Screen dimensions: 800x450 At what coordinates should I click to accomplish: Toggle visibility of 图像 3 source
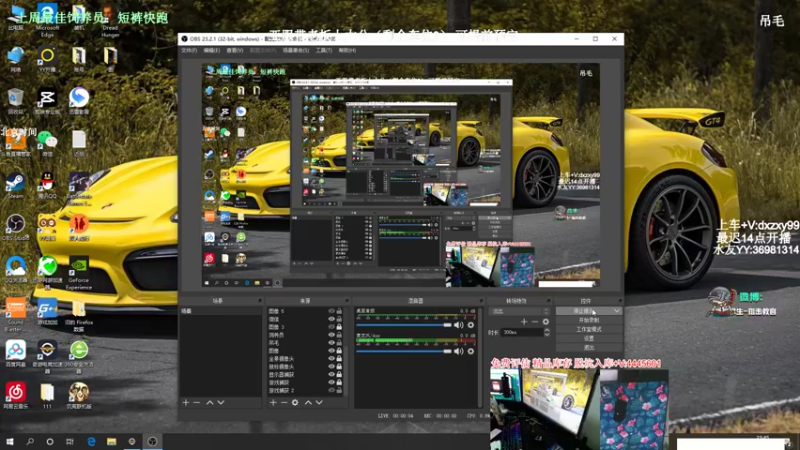coord(331,327)
